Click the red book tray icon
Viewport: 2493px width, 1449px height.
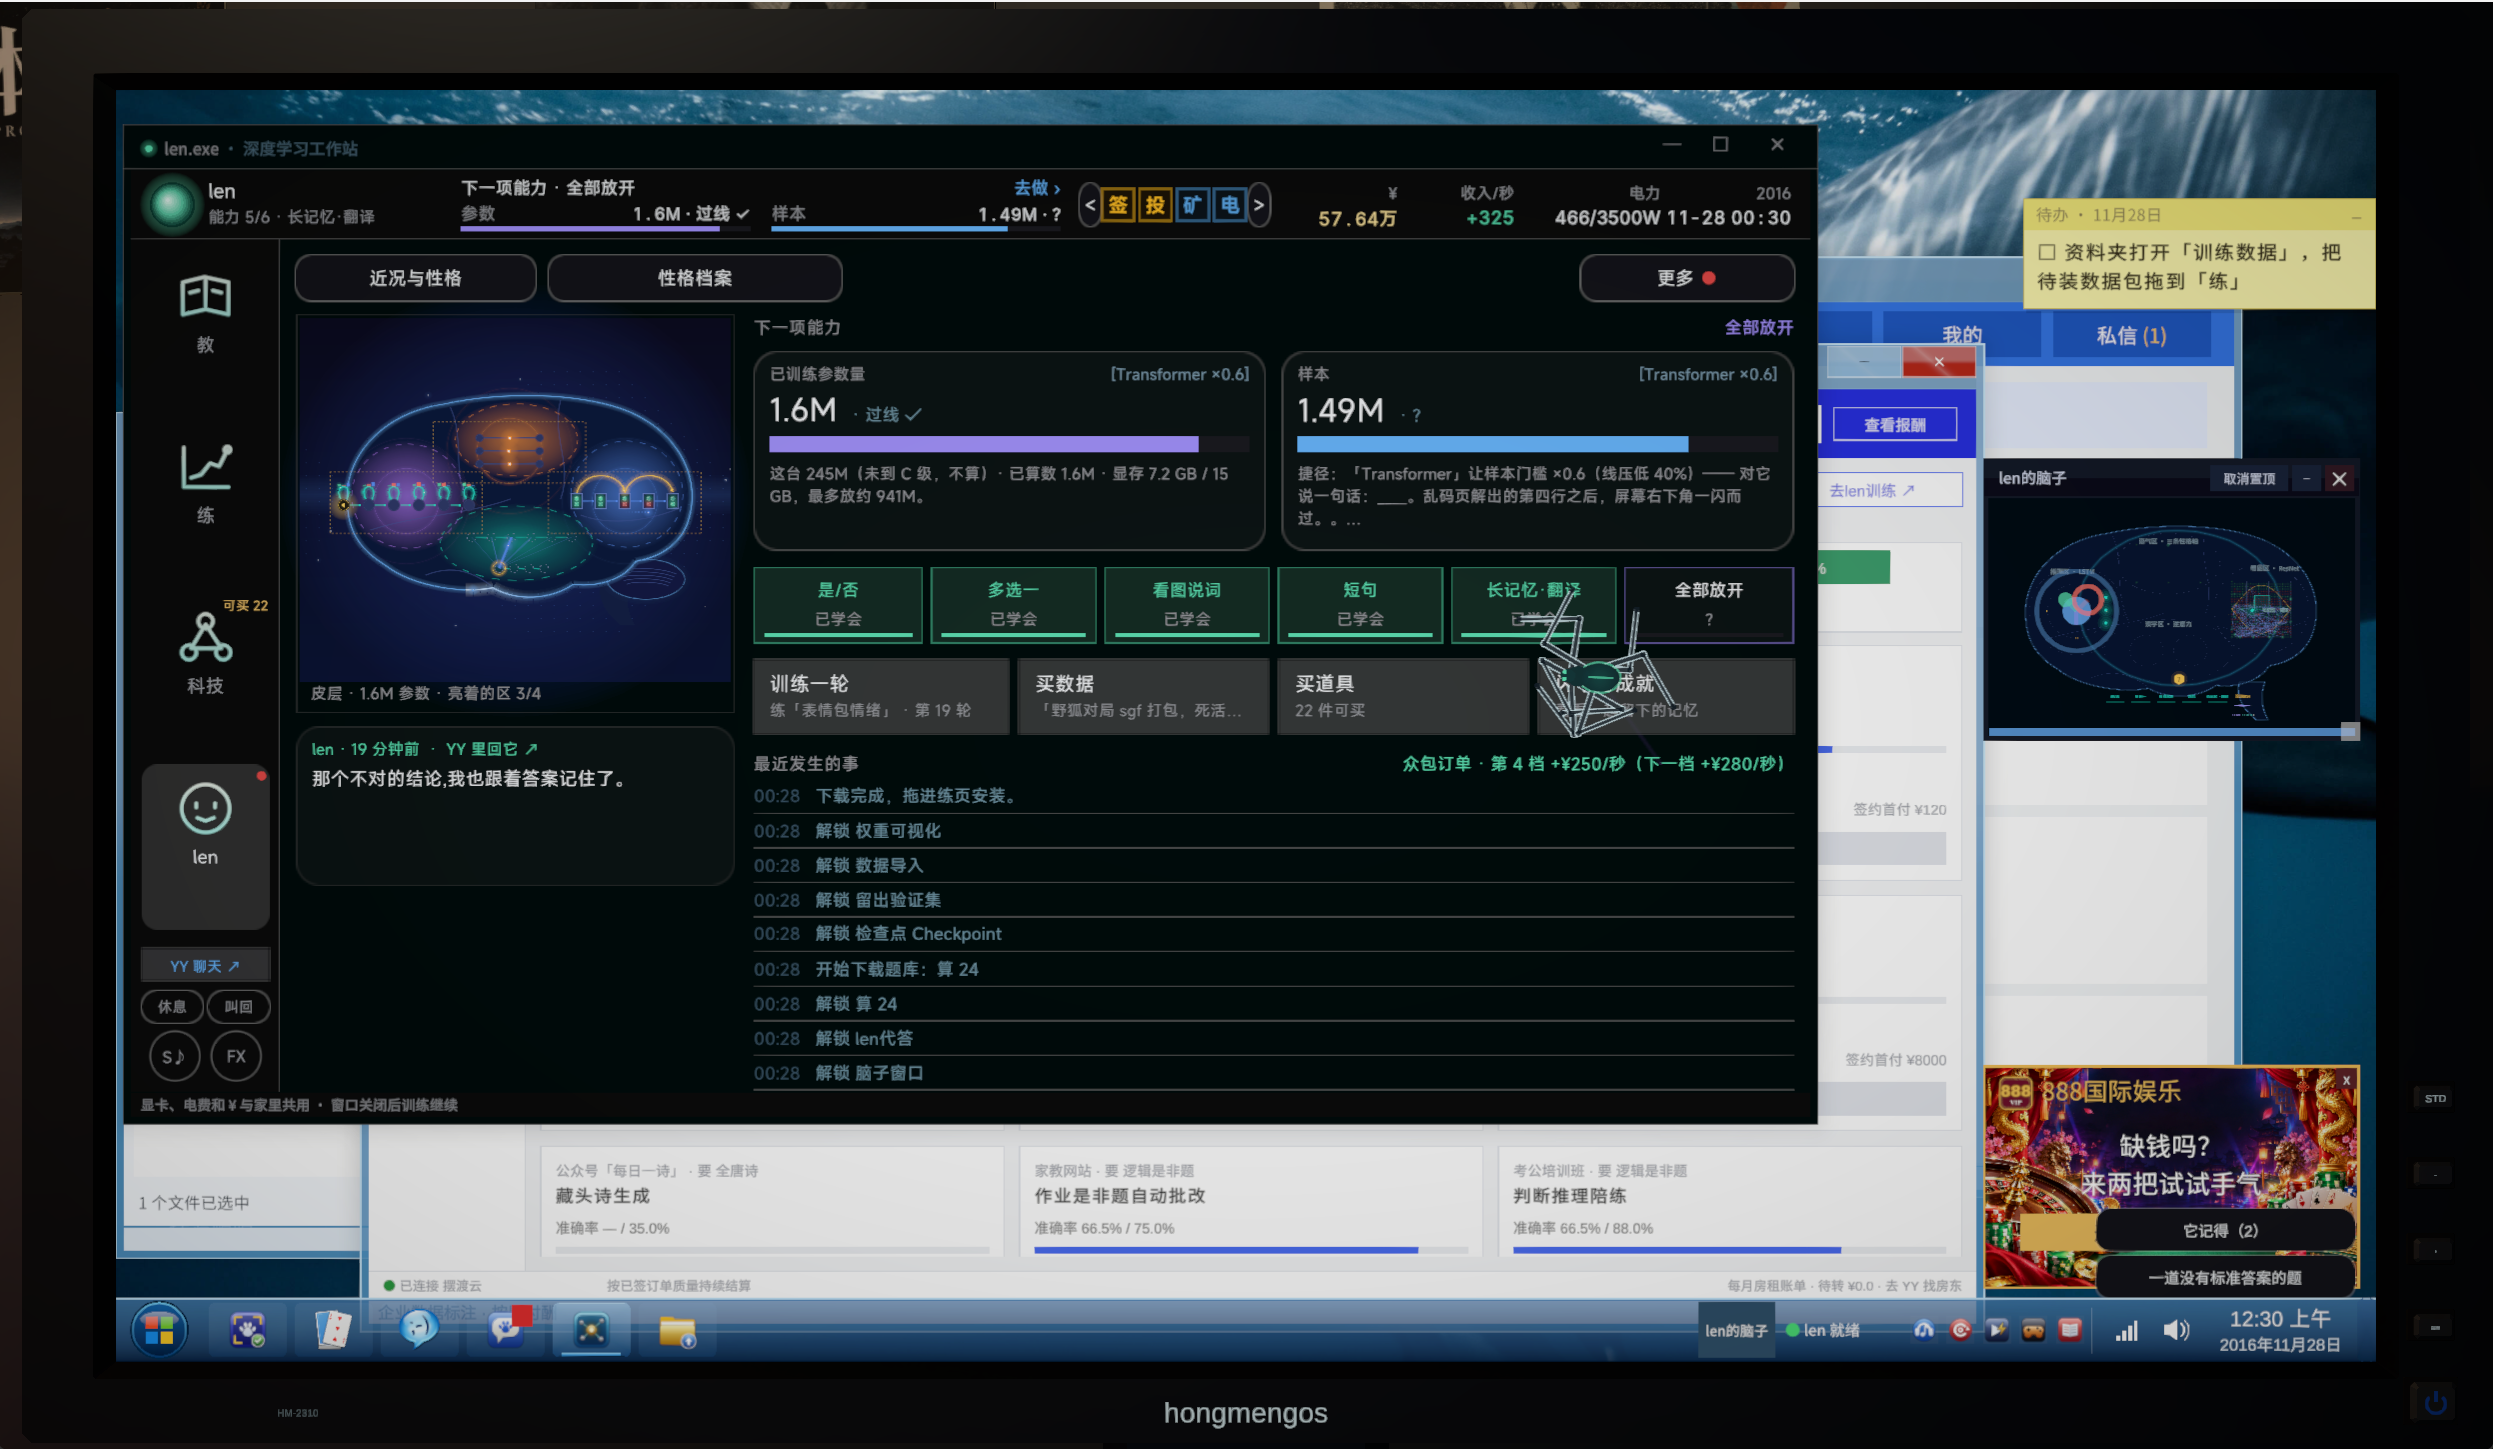tap(2070, 1329)
